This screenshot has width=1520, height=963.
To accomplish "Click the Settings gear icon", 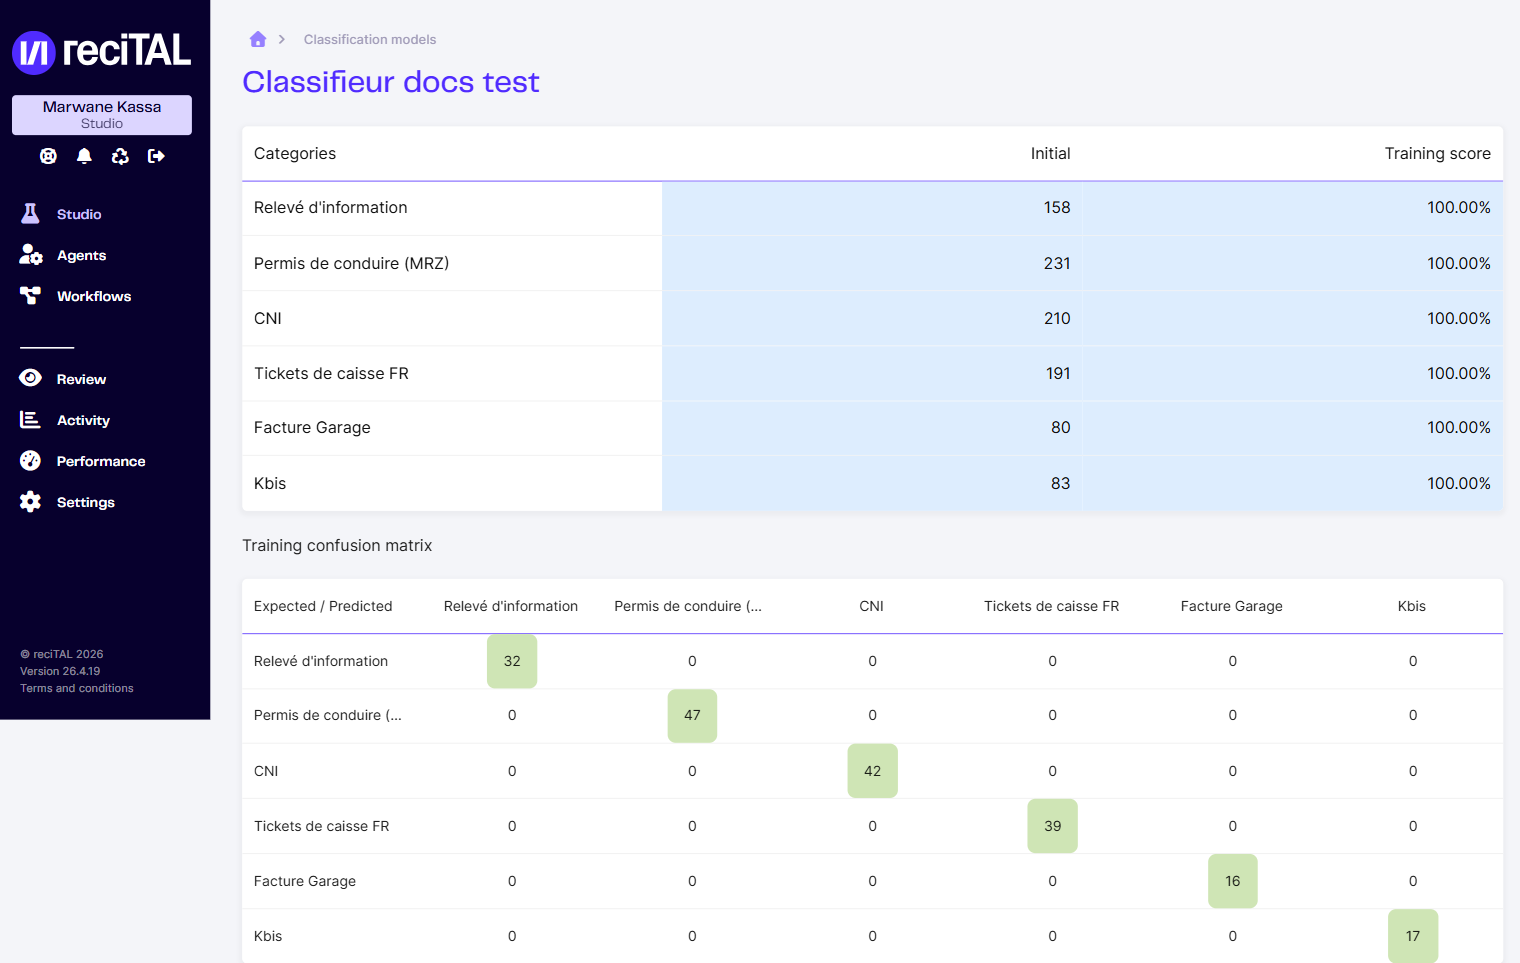I will (31, 502).
